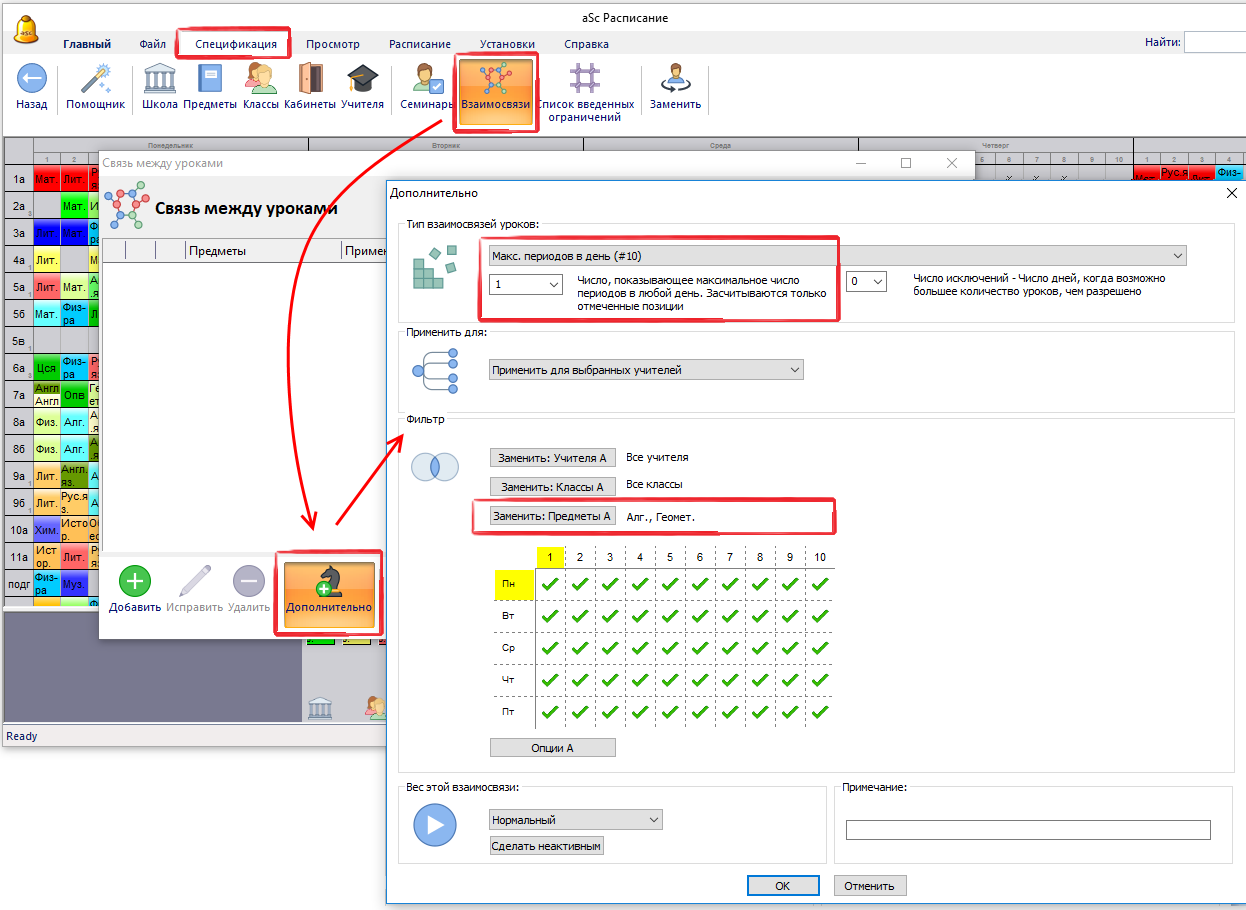Click Добавить green plus button
The image size is (1246, 910).
coord(135,582)
